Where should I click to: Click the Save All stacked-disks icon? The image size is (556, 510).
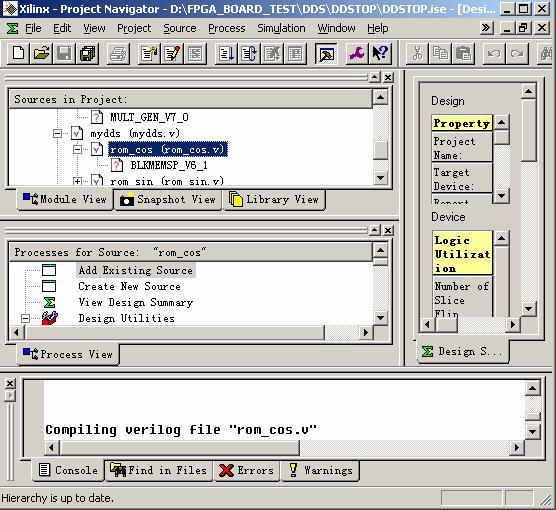coord(87,54)
